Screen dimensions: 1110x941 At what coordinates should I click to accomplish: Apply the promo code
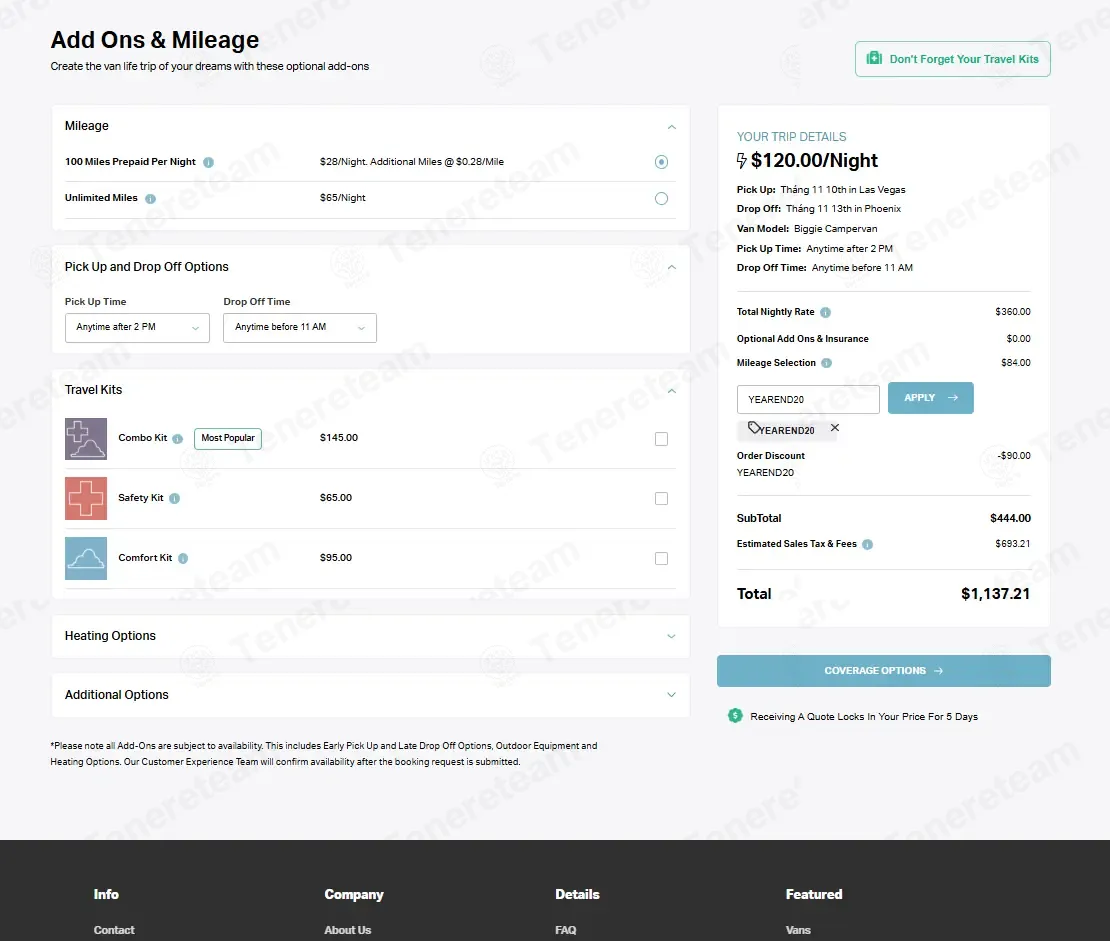[930, 398]
